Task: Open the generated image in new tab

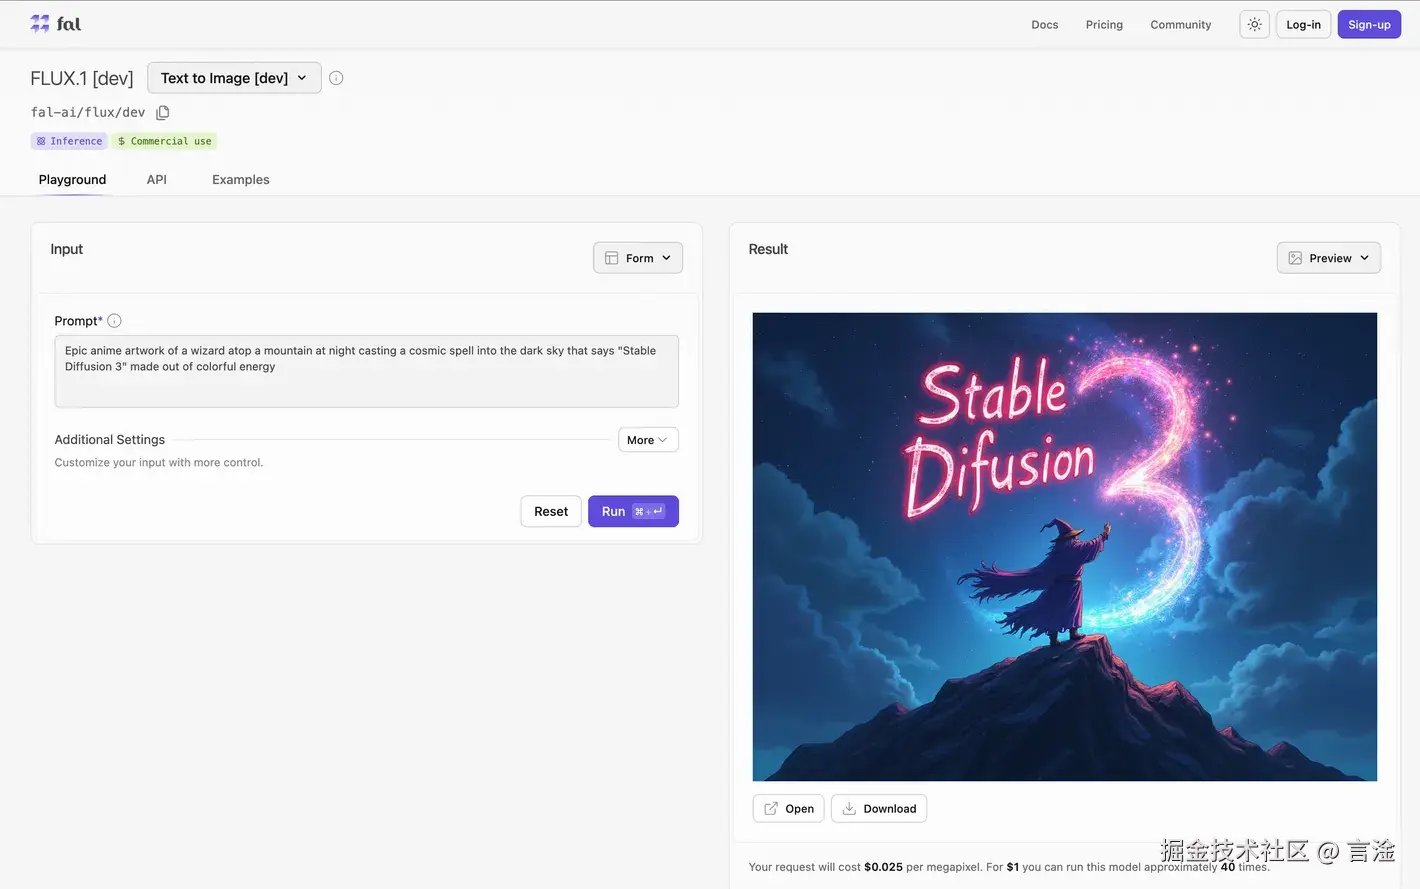Action: (x=788, y=809)
